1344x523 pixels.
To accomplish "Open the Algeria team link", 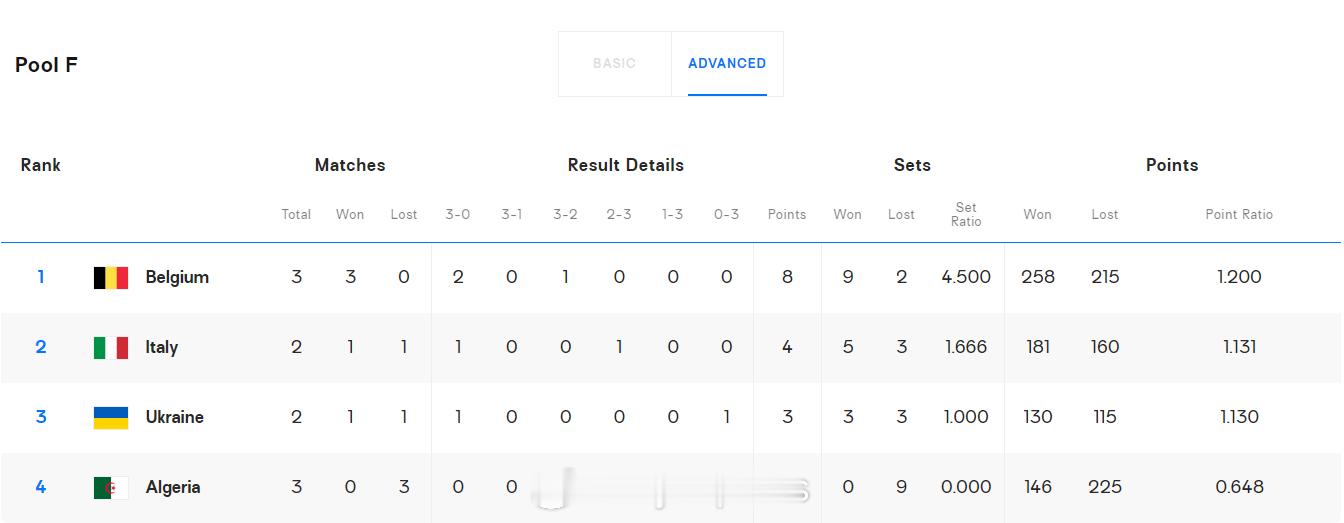I will pyautogui.click(x=173, y=487).
